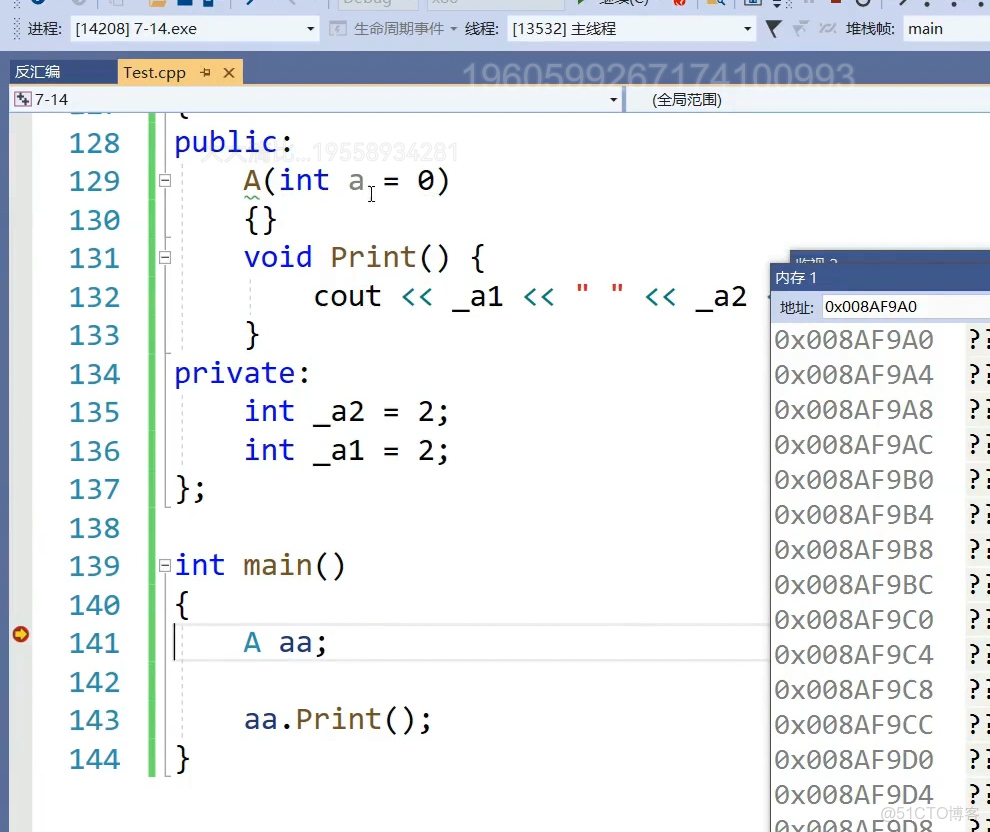Expand the 7-14 project scope dropdown
This screenshot has height=832, width=990.
pyautogui.click(x=613, y=100)
